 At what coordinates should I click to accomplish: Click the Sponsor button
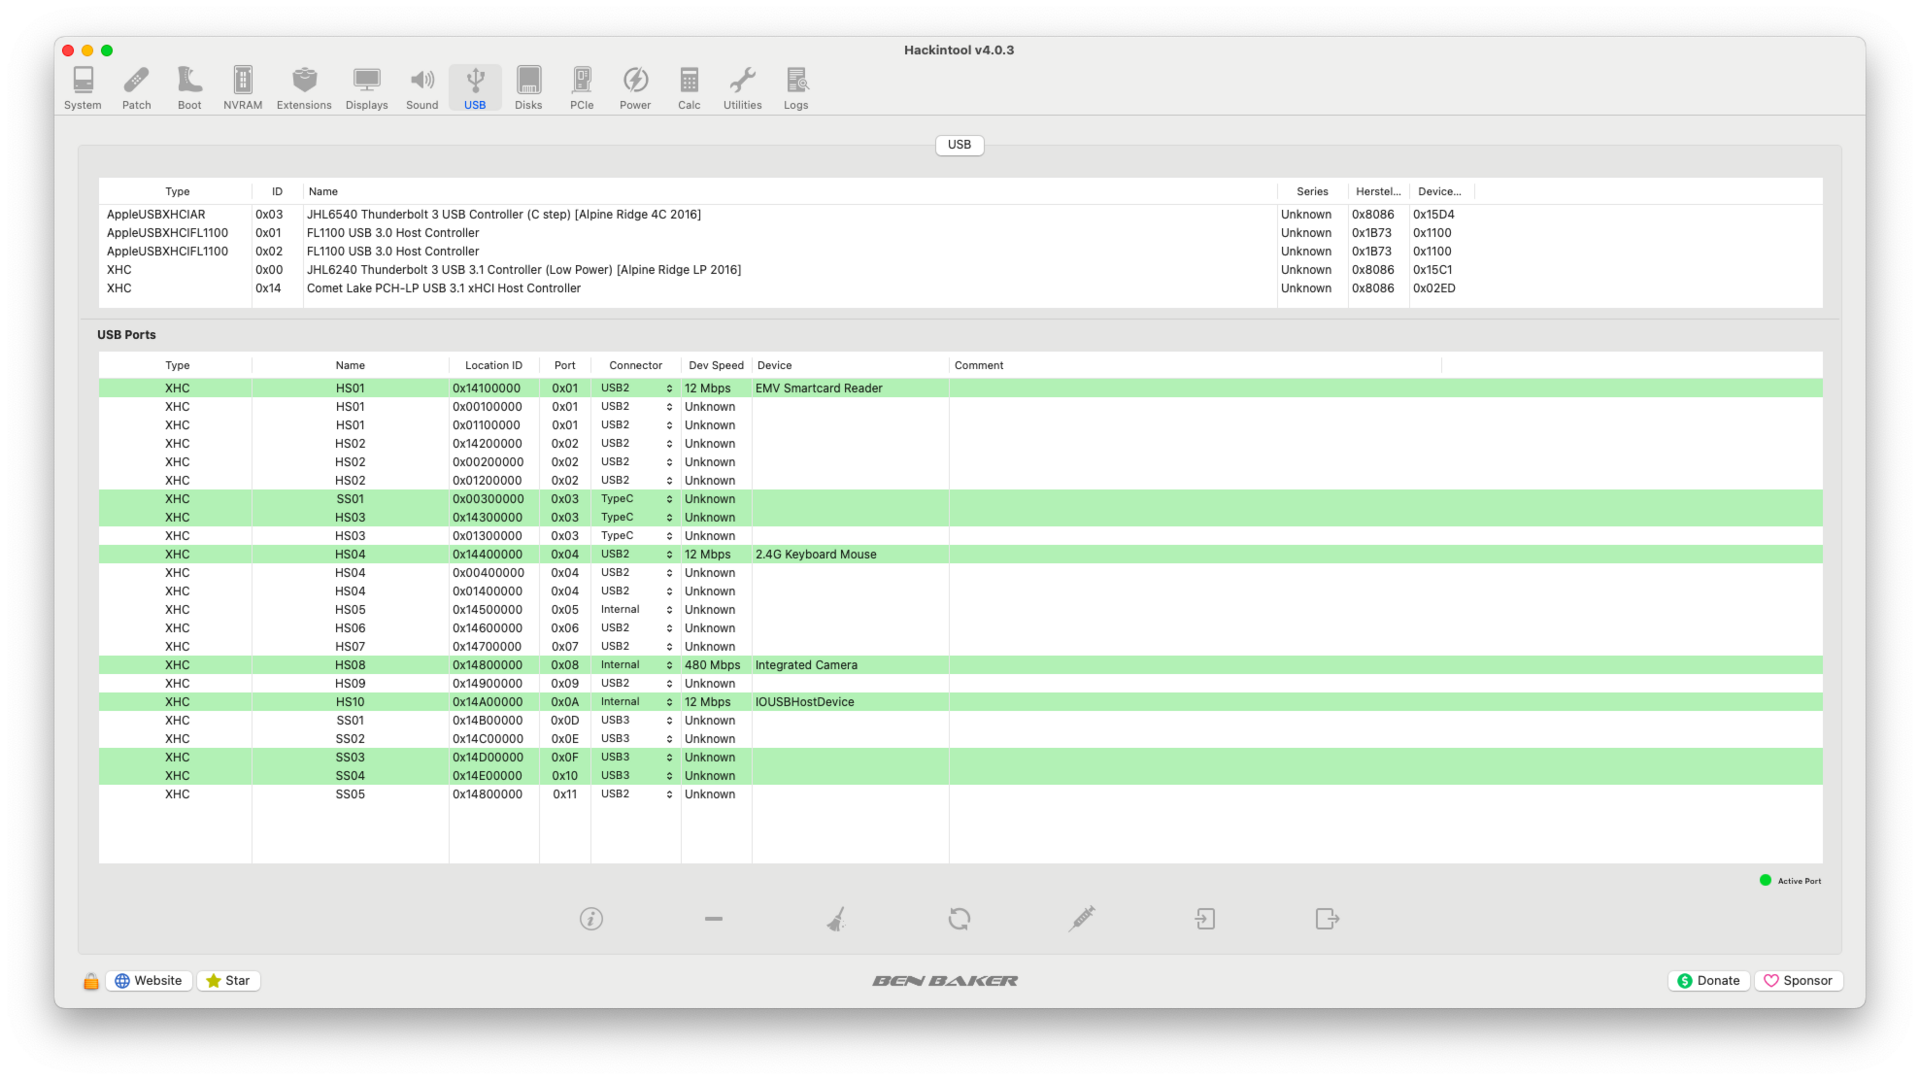click(1798, 981)
